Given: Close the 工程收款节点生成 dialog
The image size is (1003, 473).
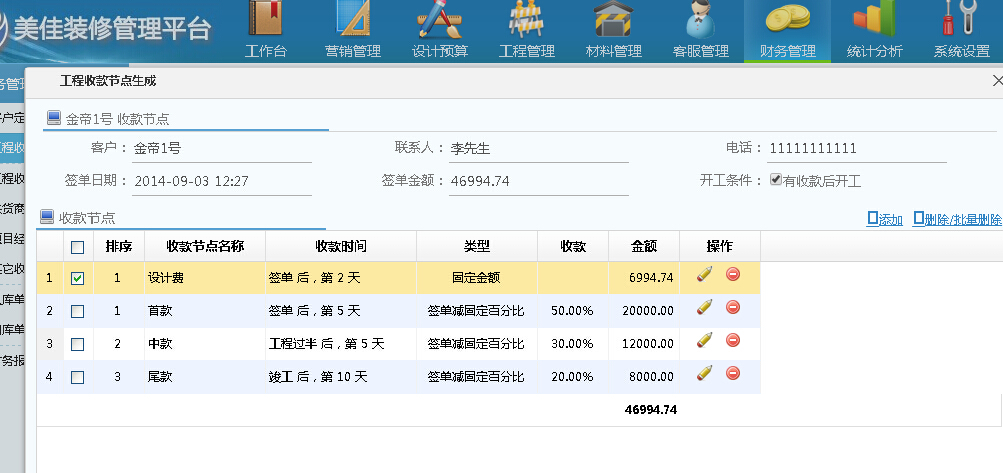Looking at the screenshot, I should [996, 81].
